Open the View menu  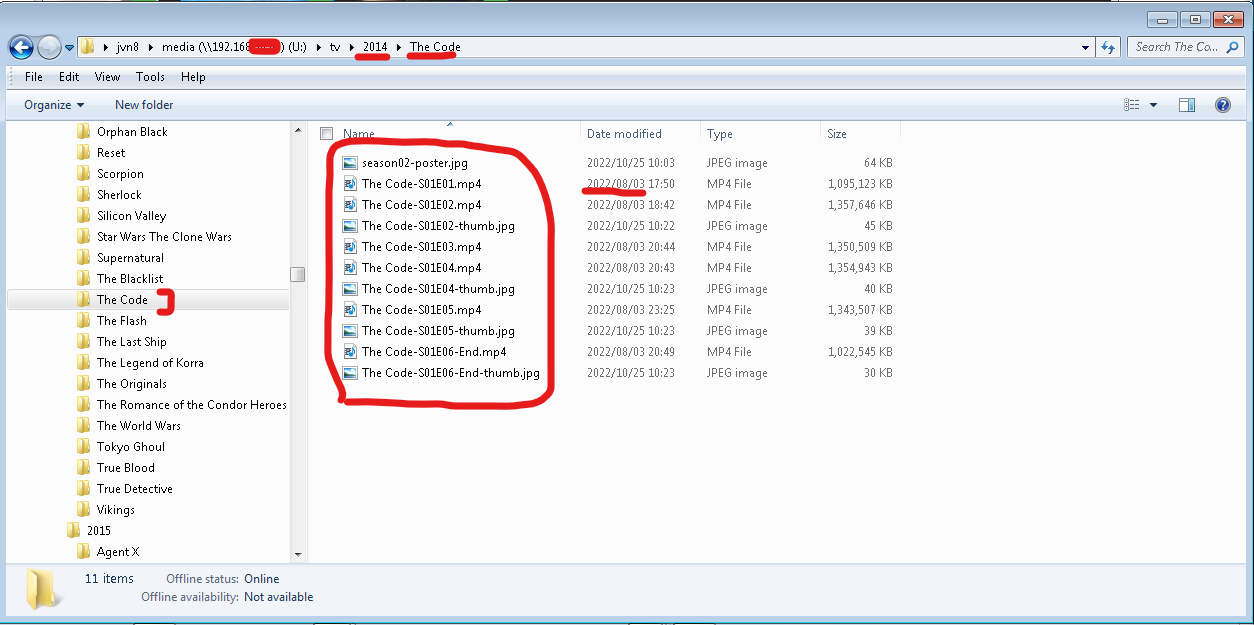coord(107,77)
